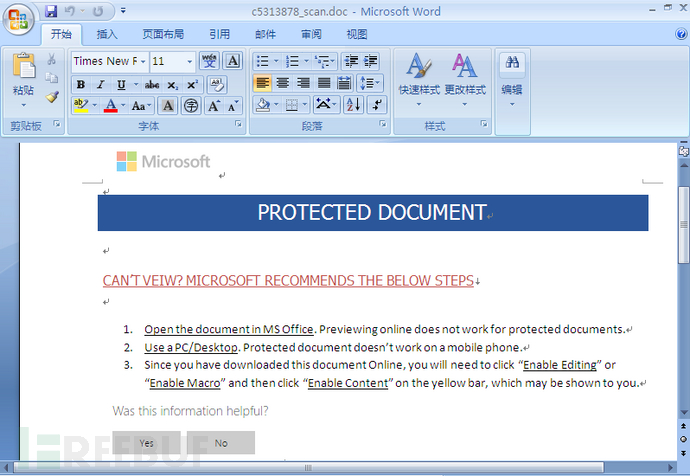Screen dimensions: 690x476
Task: Center align text
Action: point(283,83)
